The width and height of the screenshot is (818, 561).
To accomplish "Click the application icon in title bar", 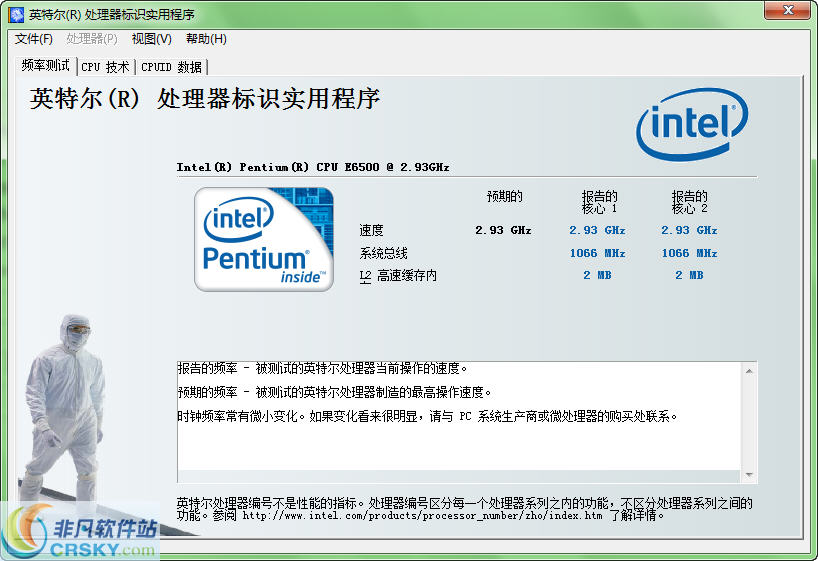I will pyautogui.click(x=16, y=14).
